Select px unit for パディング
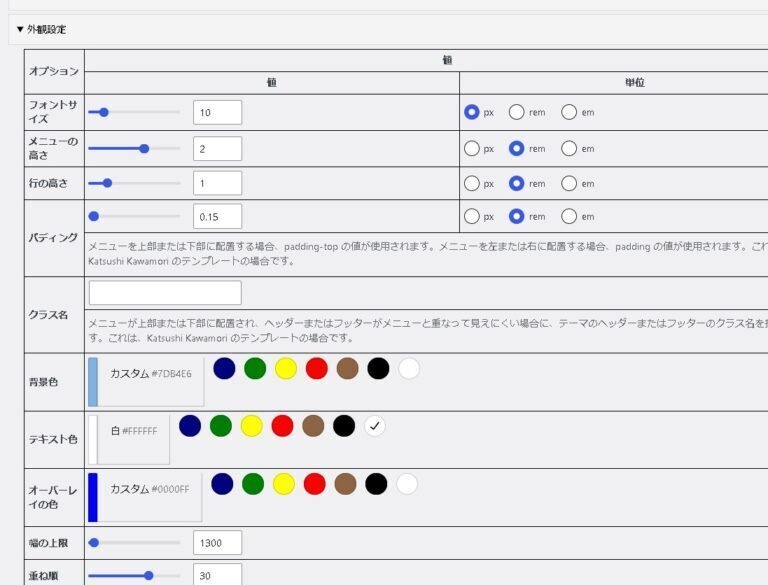 [472, 217]
